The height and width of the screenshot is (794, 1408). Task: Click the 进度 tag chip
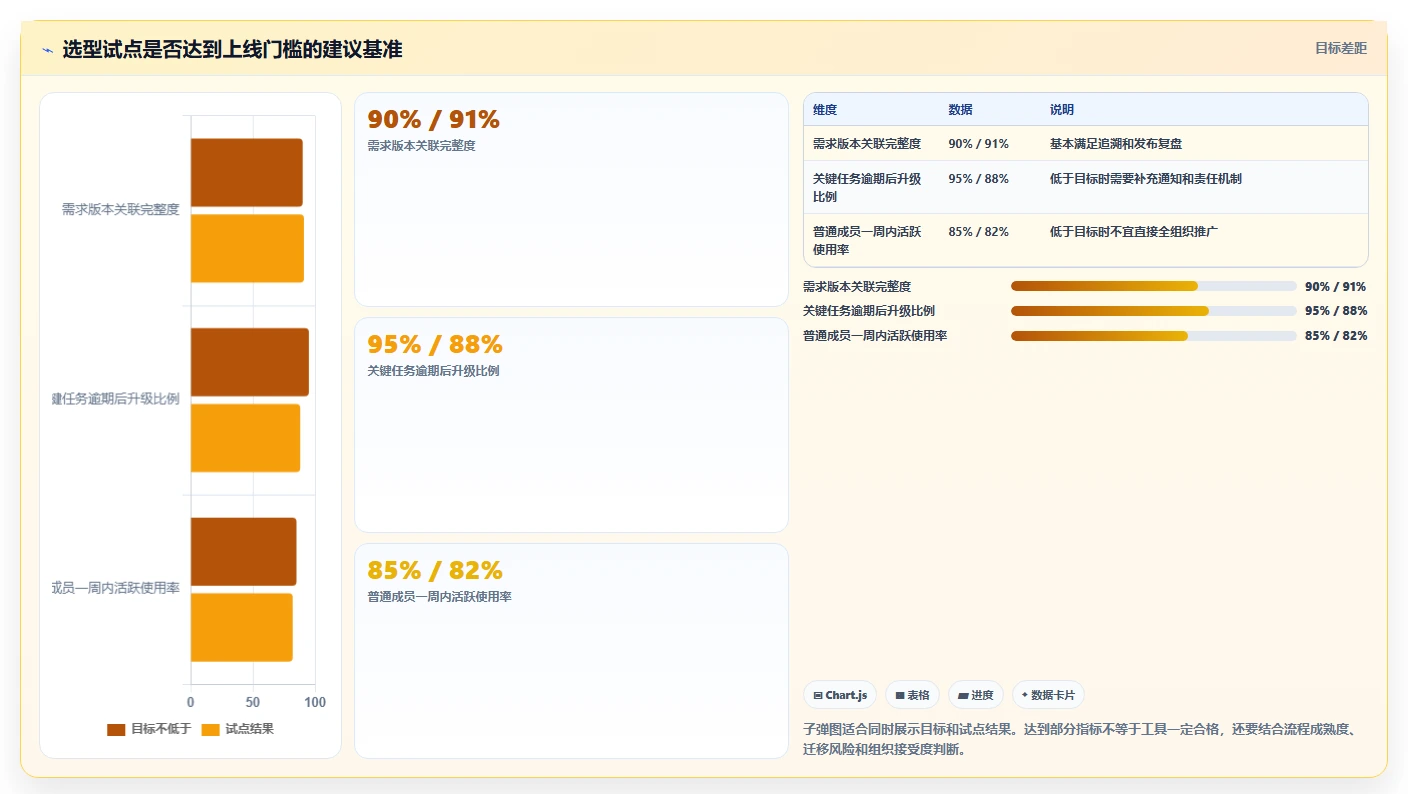(x=975, y=695)
